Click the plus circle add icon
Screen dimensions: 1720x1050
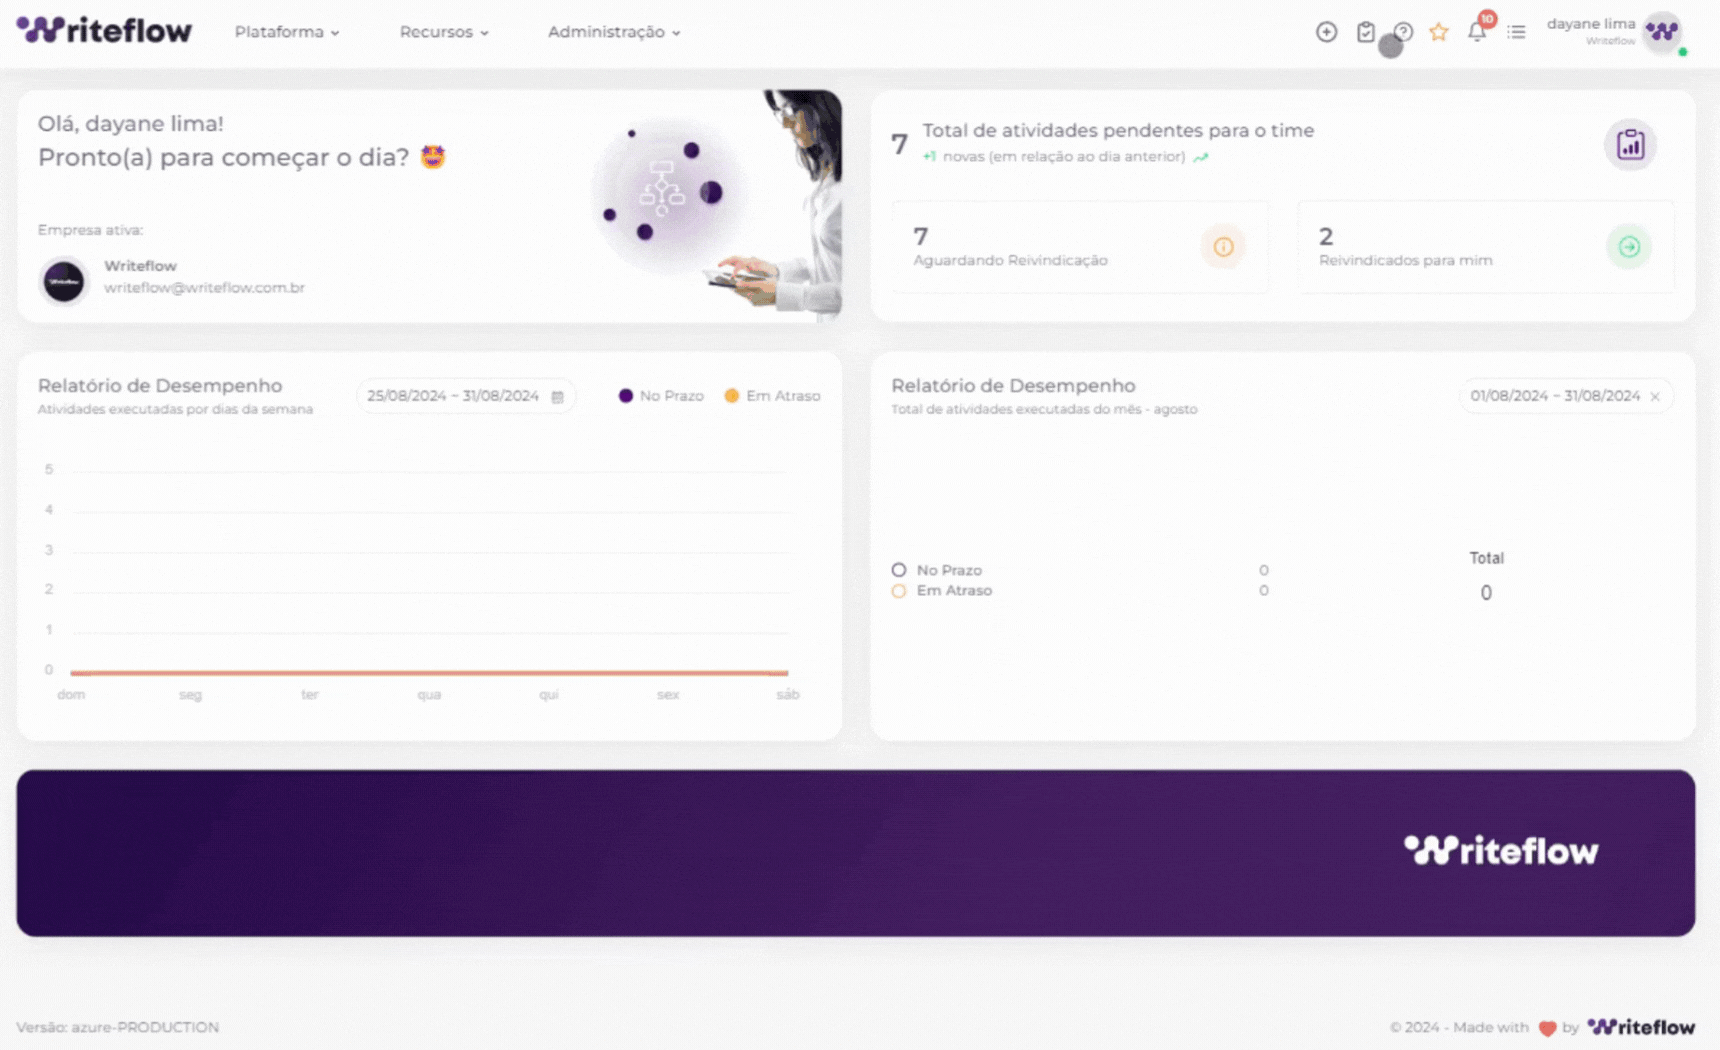(x=1326, y=32)
